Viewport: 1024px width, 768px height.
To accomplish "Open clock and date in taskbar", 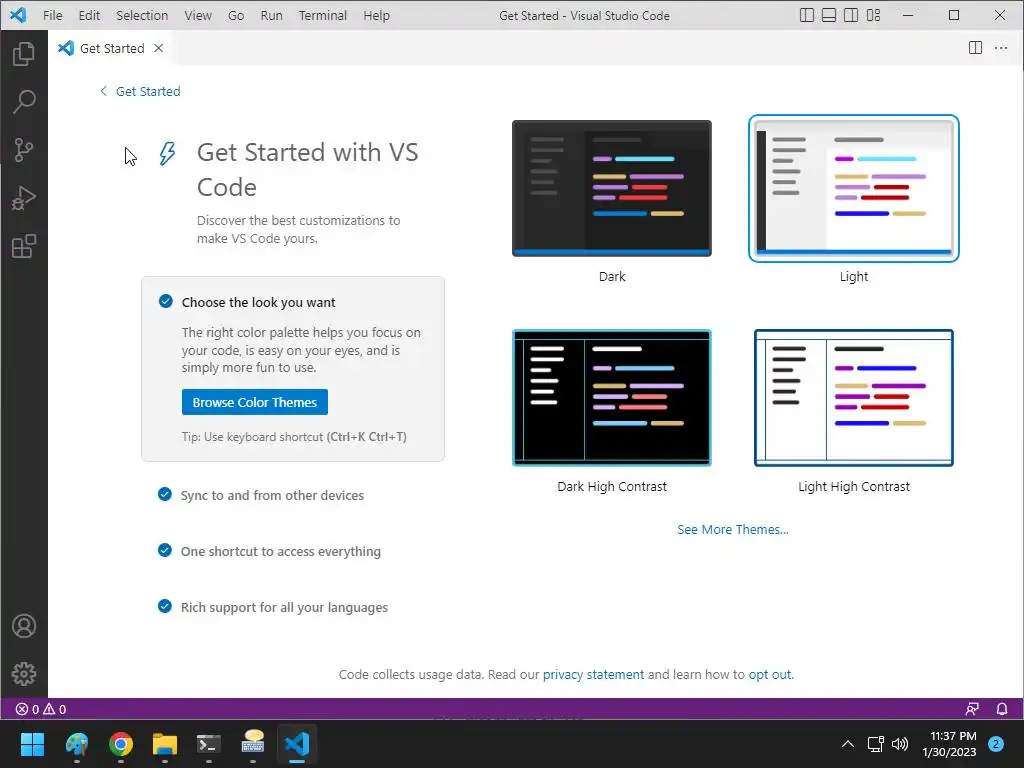I will tap(949, 744).
